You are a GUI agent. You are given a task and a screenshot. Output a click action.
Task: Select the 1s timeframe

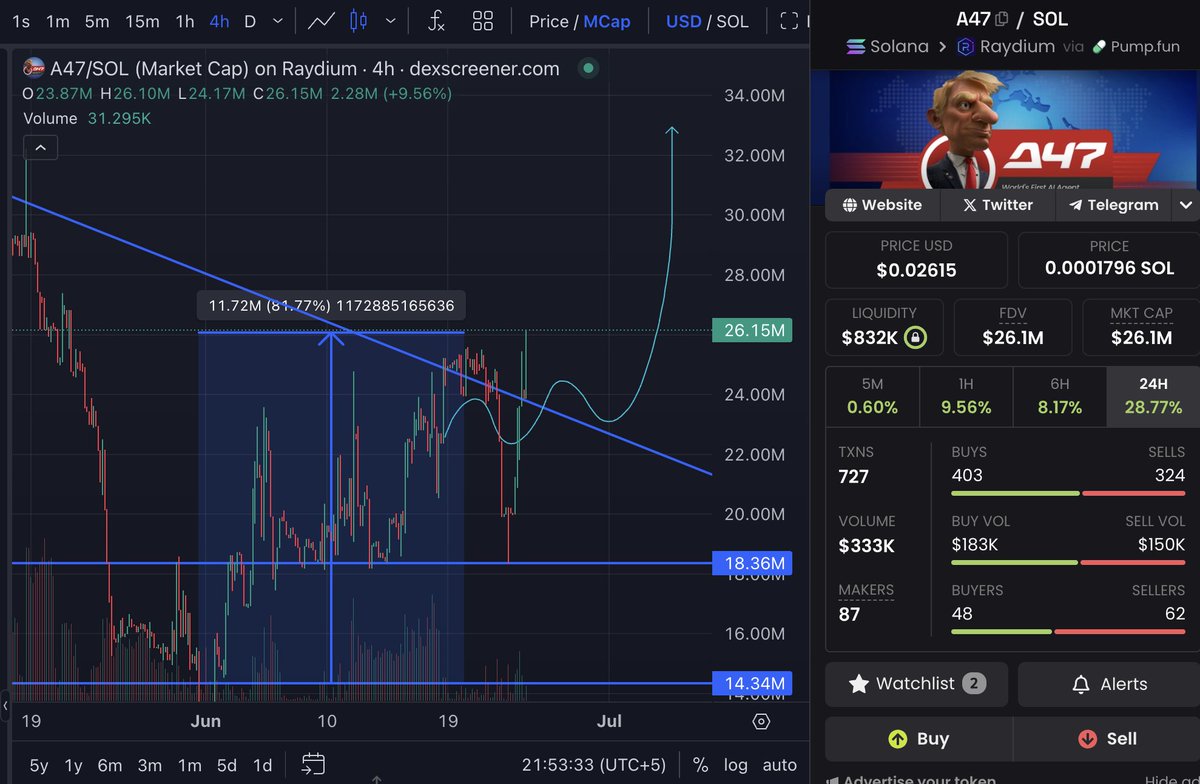20,21
